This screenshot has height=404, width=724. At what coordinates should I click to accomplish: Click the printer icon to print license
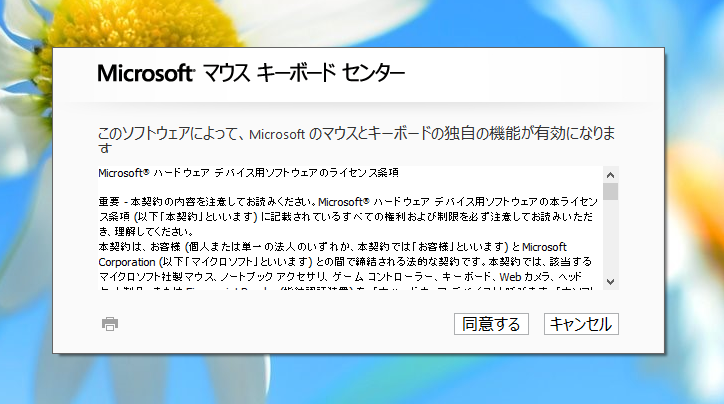click(110, 324)
